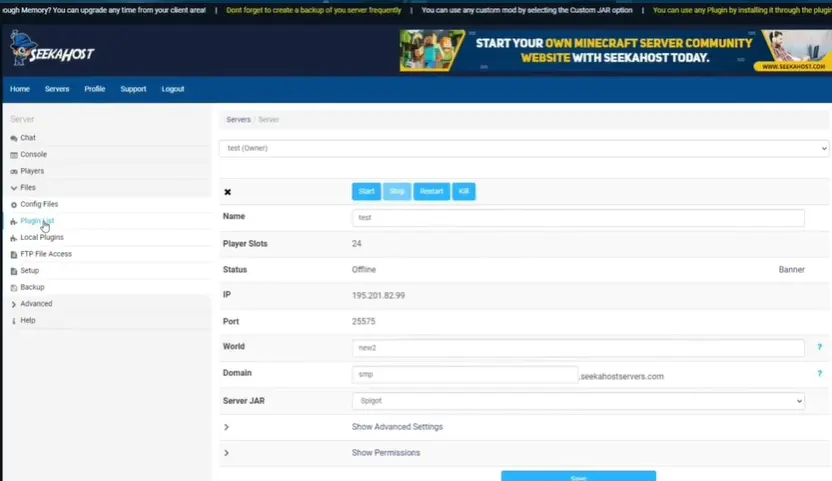Image resolution: width=832 pixels, height=481 pixels.
Task: Click the Restart server button
Action: (x=431, y=192)
